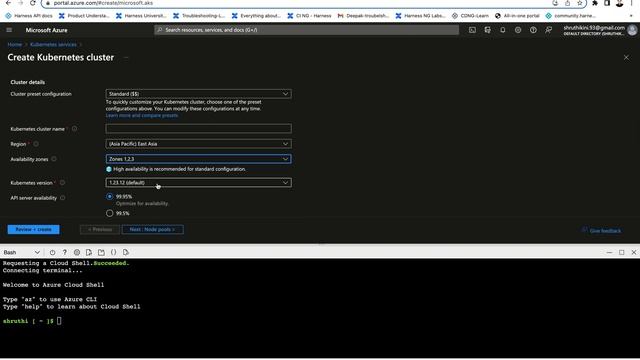Screen dimensions: 640x360
Task: Open the Azure notifications bell
Action: click(502, 30)
